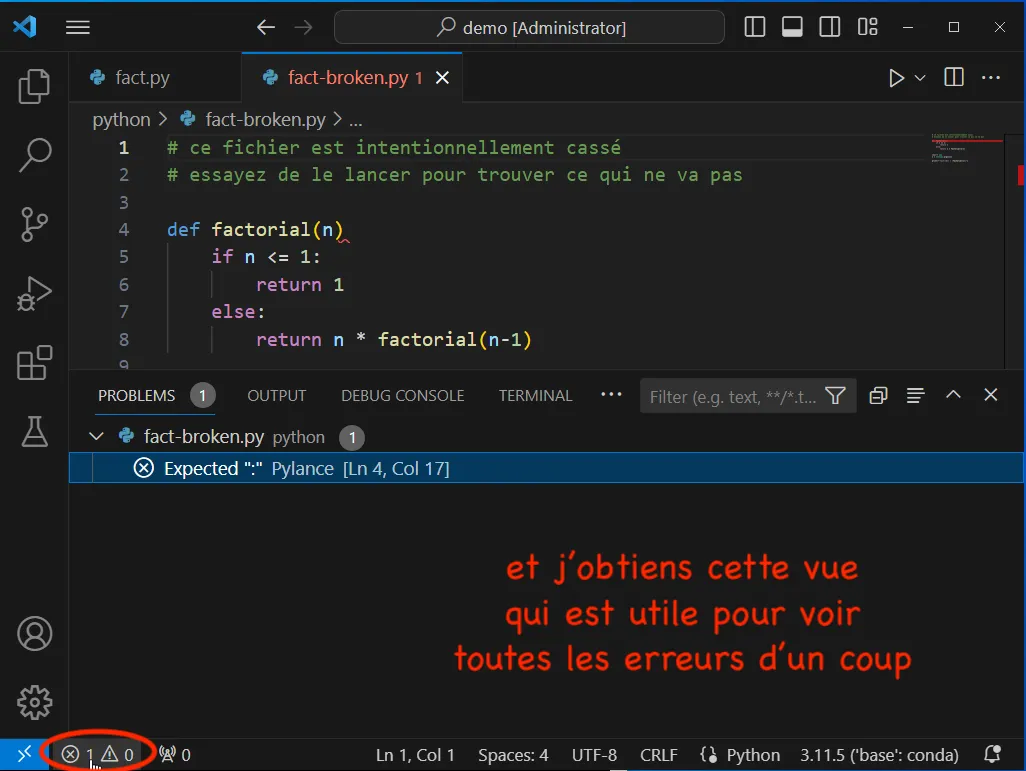Open the Extensions view
Viewport: 1026px width, 771px height.
tap(34, 363)
